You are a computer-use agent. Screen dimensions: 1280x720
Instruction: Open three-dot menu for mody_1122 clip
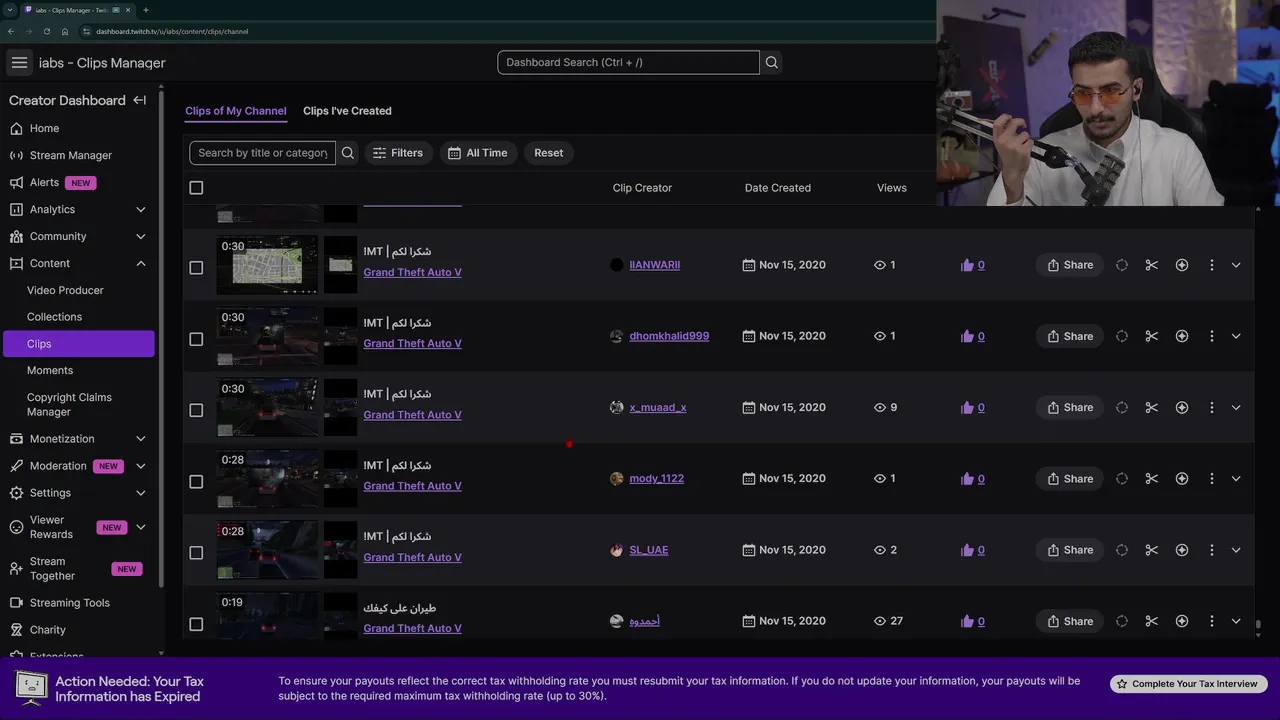point(1211,479)
